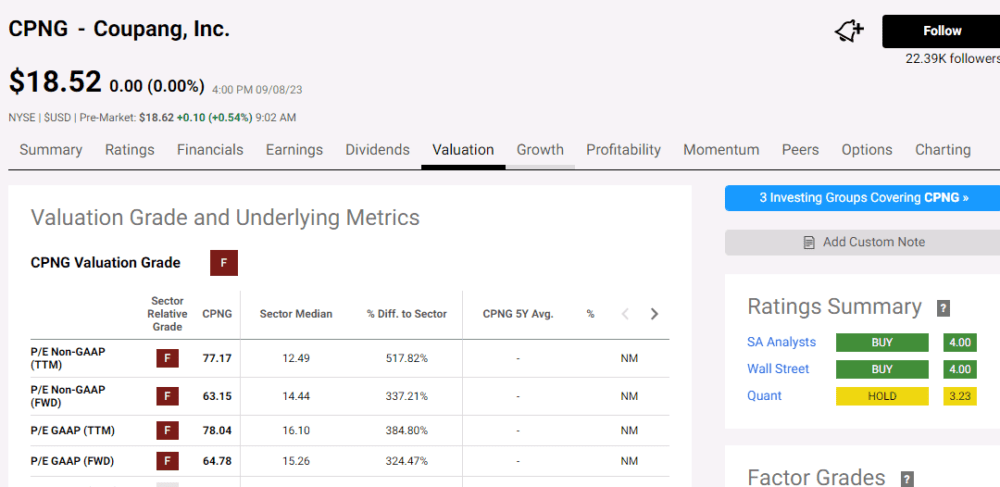Click 324.47% difference value
The height and width of the screenshot is (487, 1000).
[x=407, y=461]
